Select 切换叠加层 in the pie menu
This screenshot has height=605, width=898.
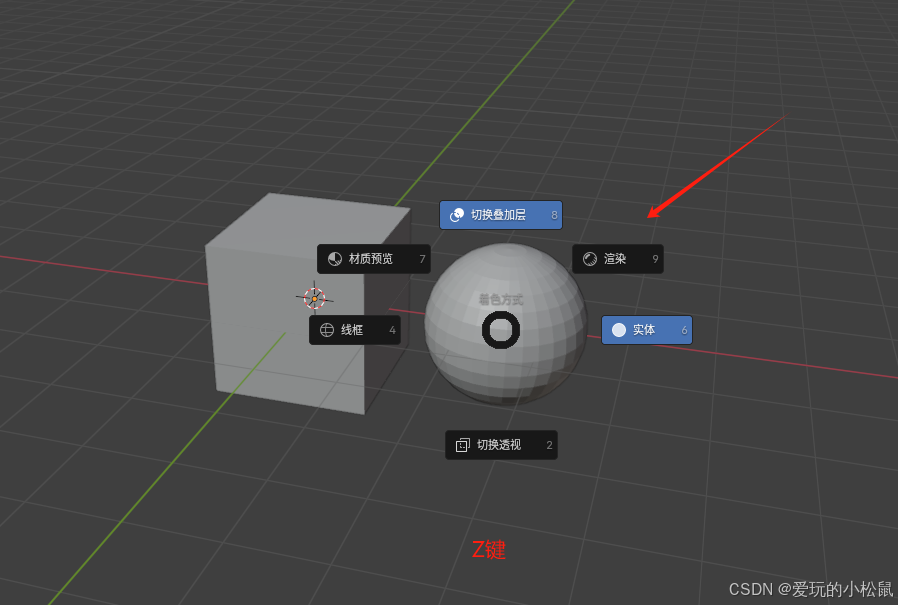pyautogui.click(x=501, y=215)
